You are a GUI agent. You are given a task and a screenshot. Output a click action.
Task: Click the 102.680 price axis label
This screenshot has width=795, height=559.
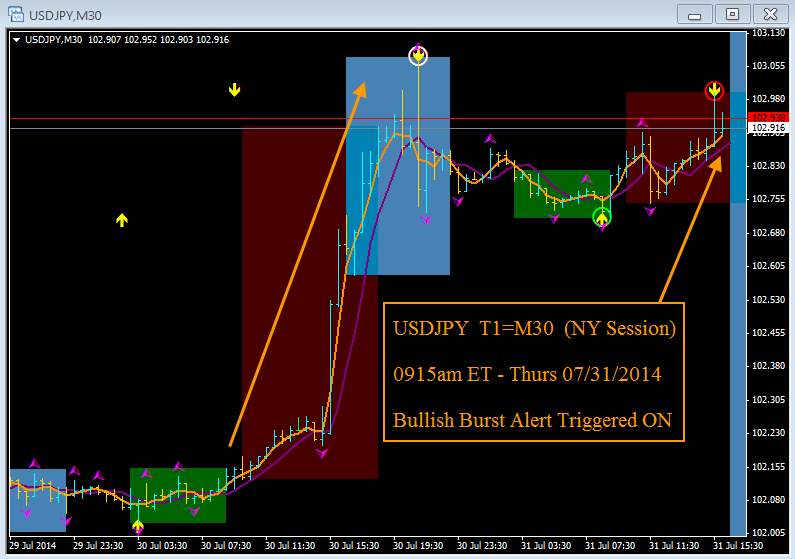pyautogui.click(x=768, y=233)
